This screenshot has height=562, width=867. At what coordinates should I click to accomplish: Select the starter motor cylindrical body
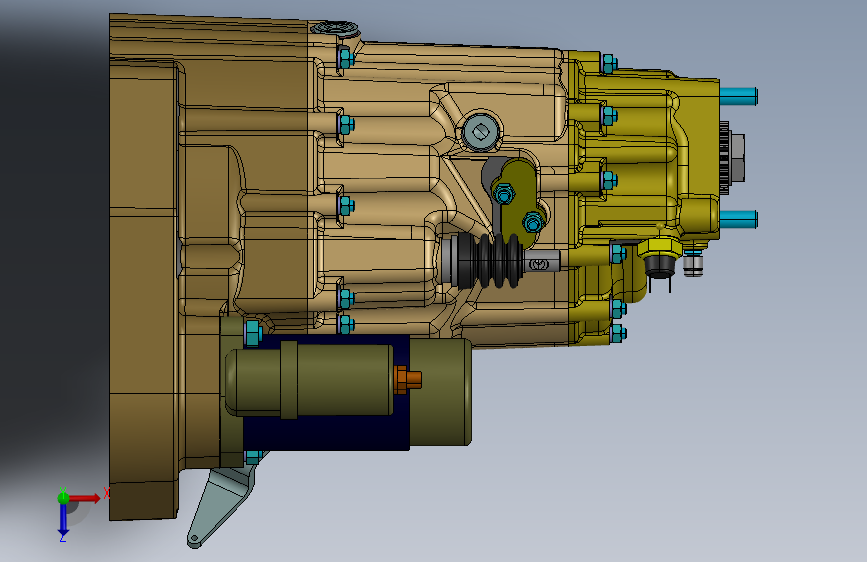pyautogui.click(x=310, y=381)
